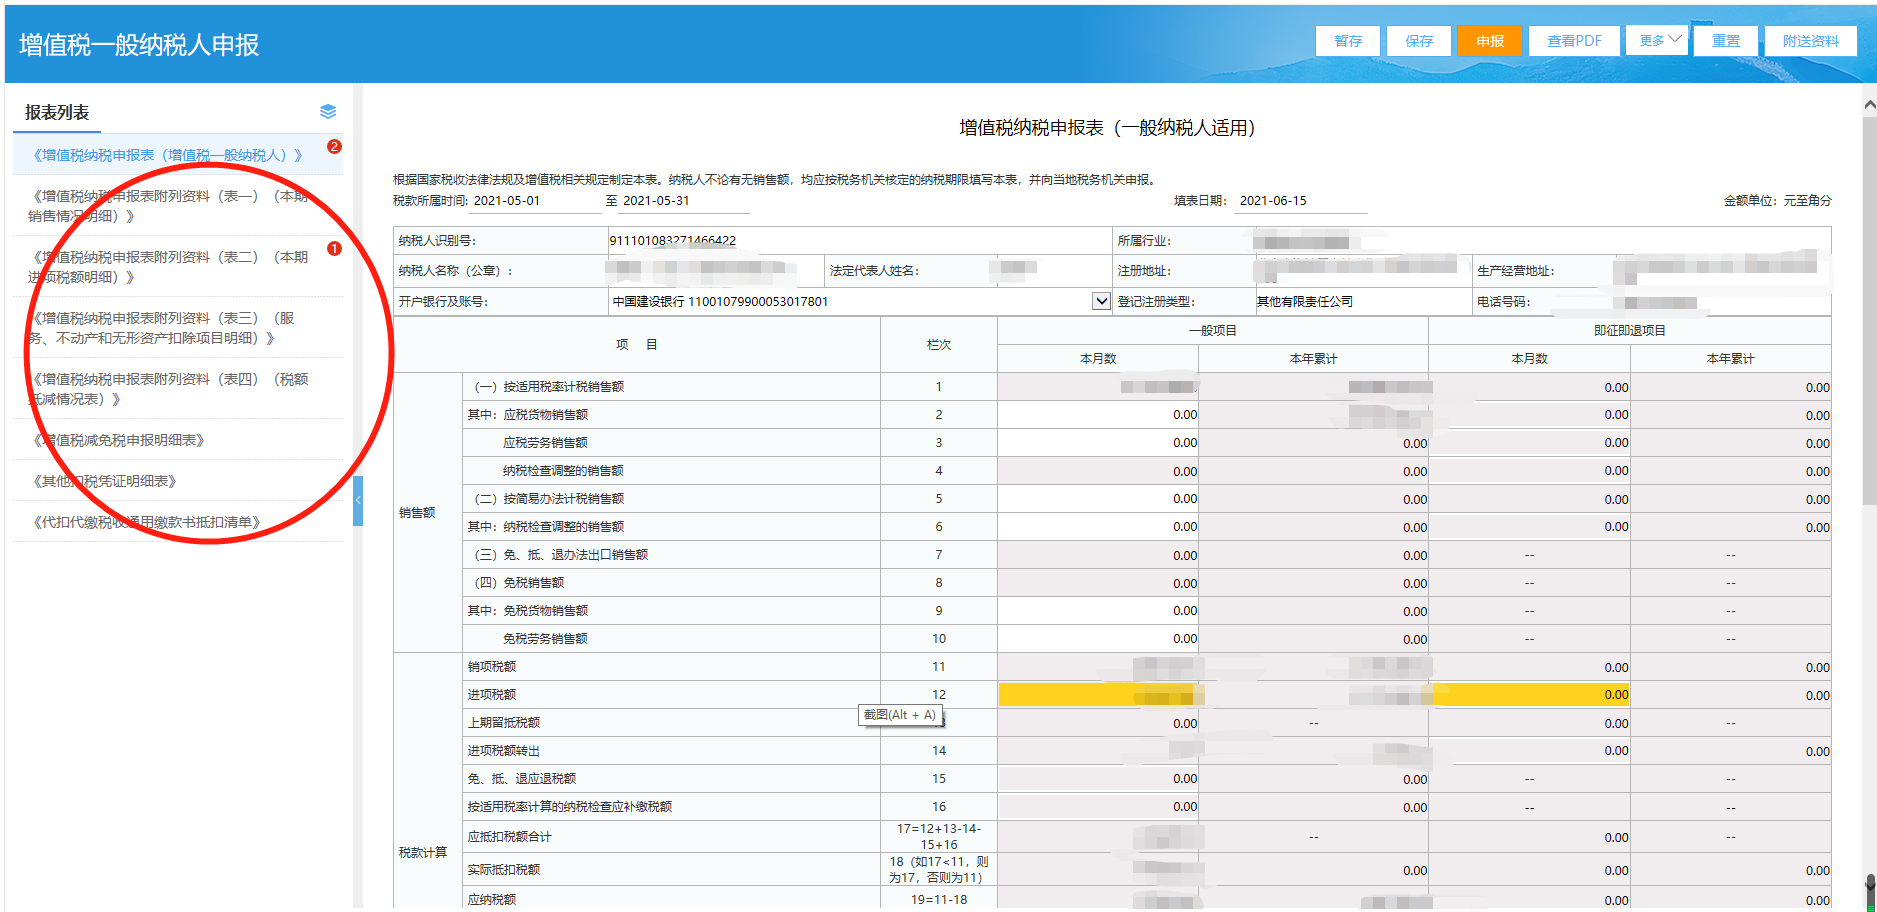Click row label 实际抵扣税额
Viewport: 1877px width, 912px height.
504,870
